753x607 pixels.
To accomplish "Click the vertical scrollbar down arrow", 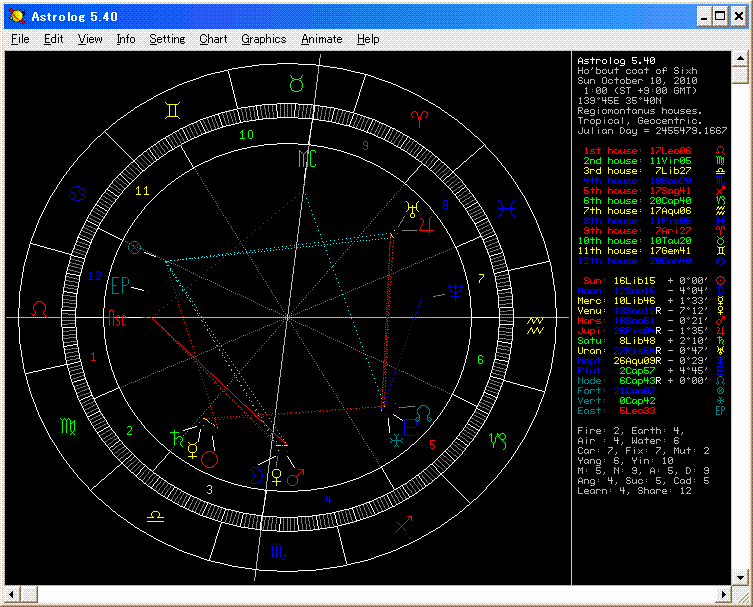I will 739,577.
